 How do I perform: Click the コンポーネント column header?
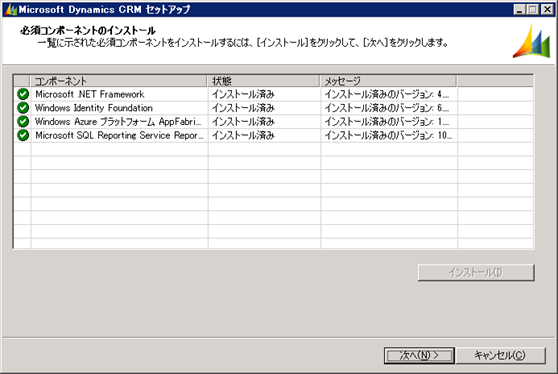tap(119, 81)
